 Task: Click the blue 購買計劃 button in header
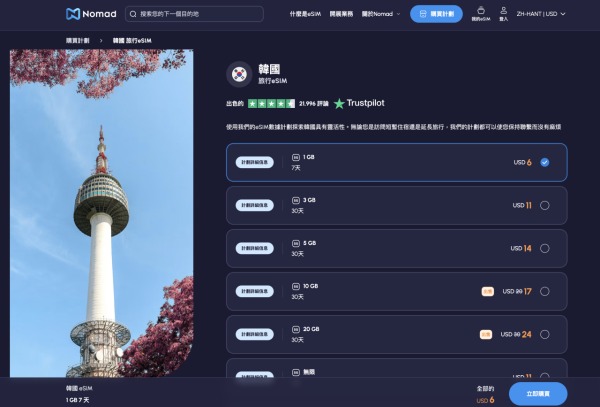click(x=436, y=14)
